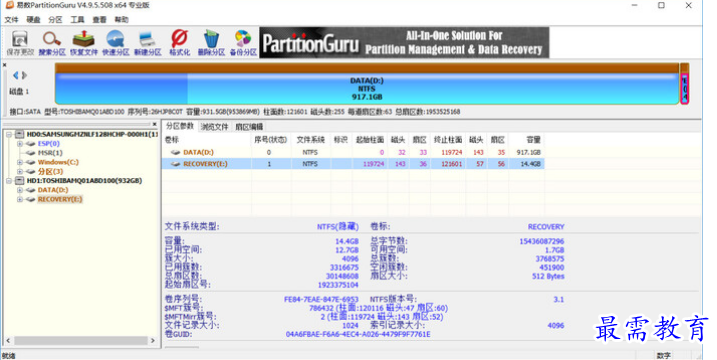Screen dimensions: 717x360
Task: Click the drive icon beside Windows(C:)
Action: click(x=31, y=162)
